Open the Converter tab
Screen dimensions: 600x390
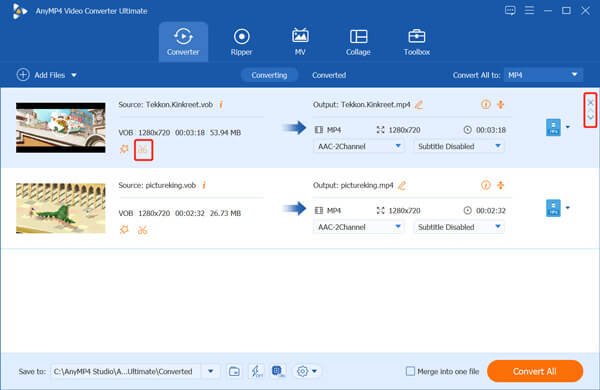[183, 42]
